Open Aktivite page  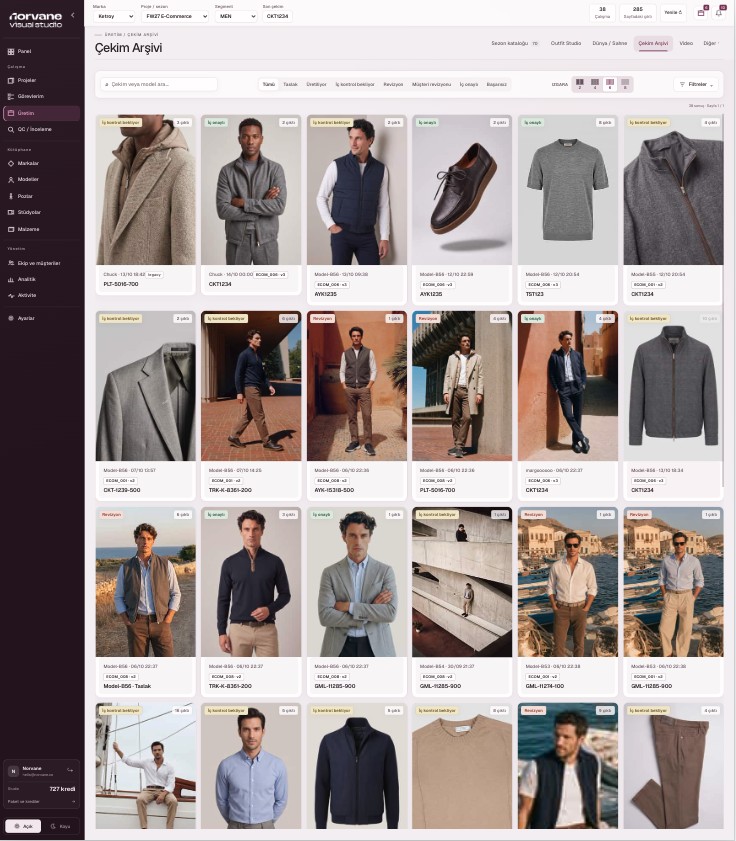[41, 296]
